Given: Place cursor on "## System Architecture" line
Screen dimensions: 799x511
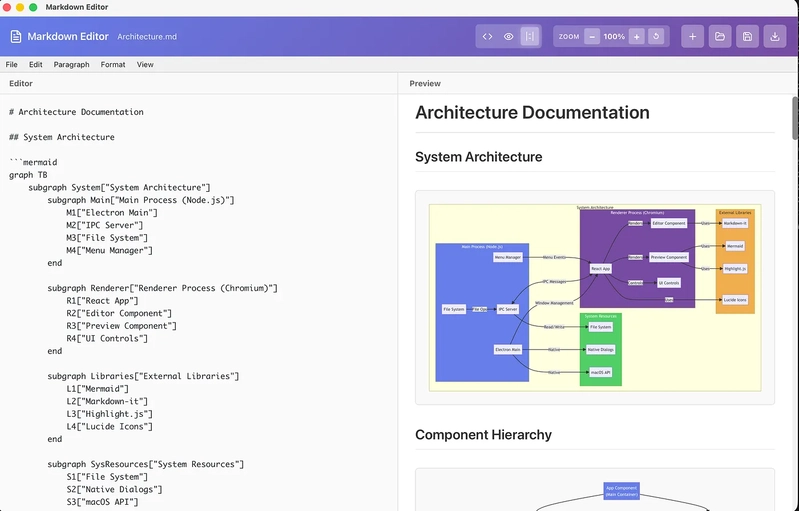Looking at the screenshot, I should 62,137.
